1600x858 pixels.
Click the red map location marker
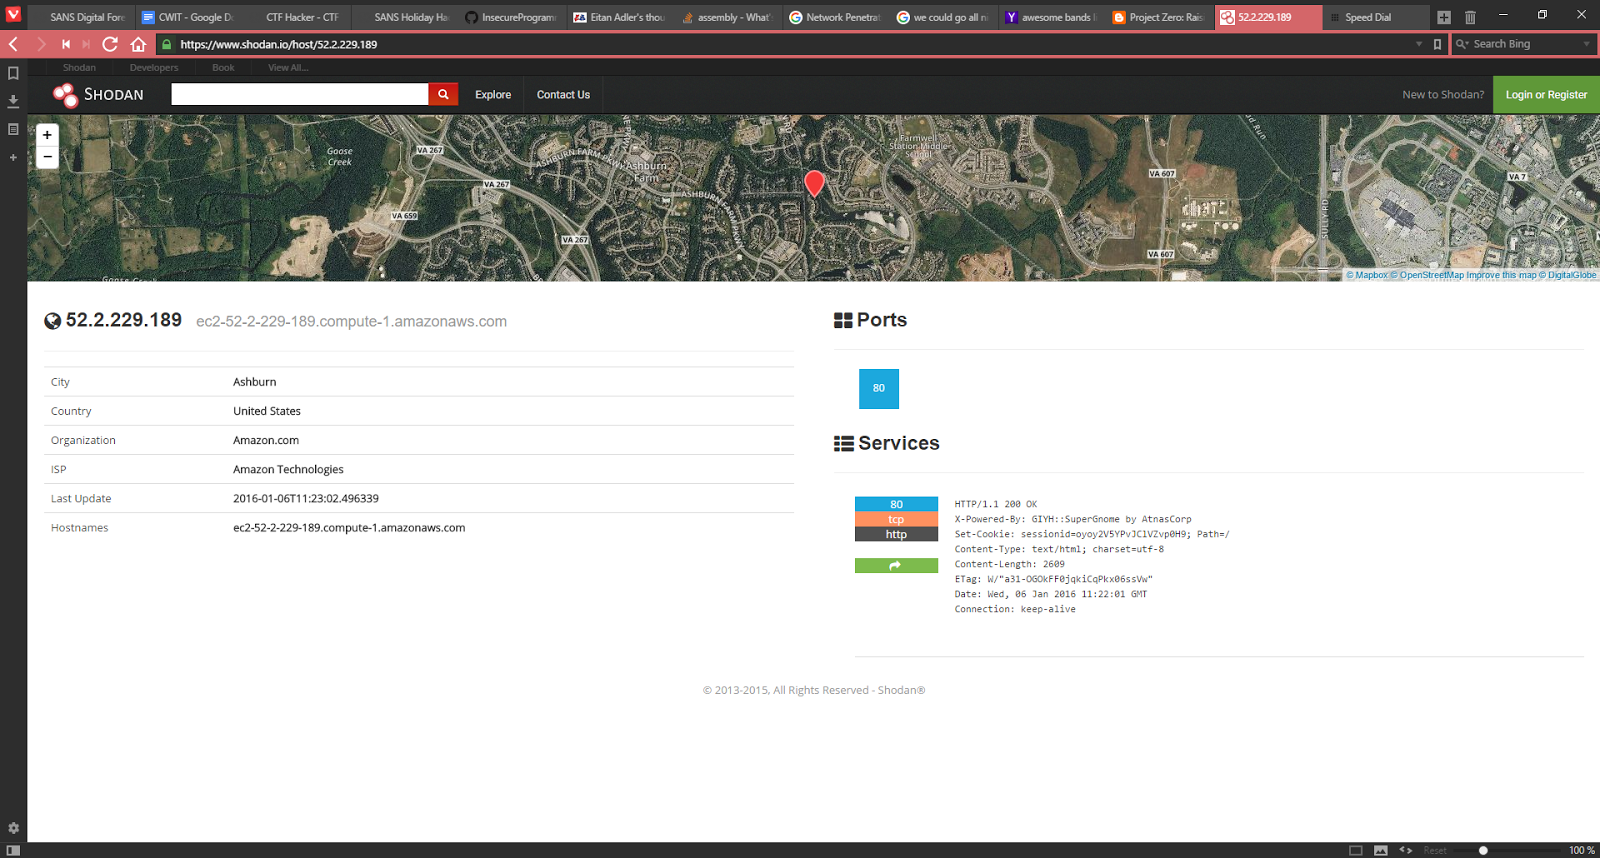pos(814,183)
